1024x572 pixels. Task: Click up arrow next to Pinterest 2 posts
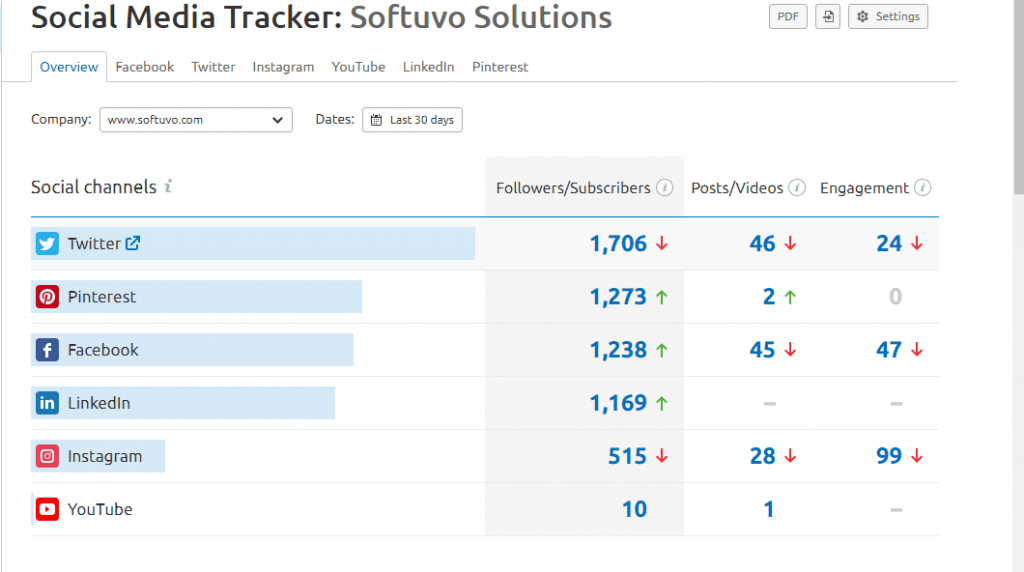(790, 297)
